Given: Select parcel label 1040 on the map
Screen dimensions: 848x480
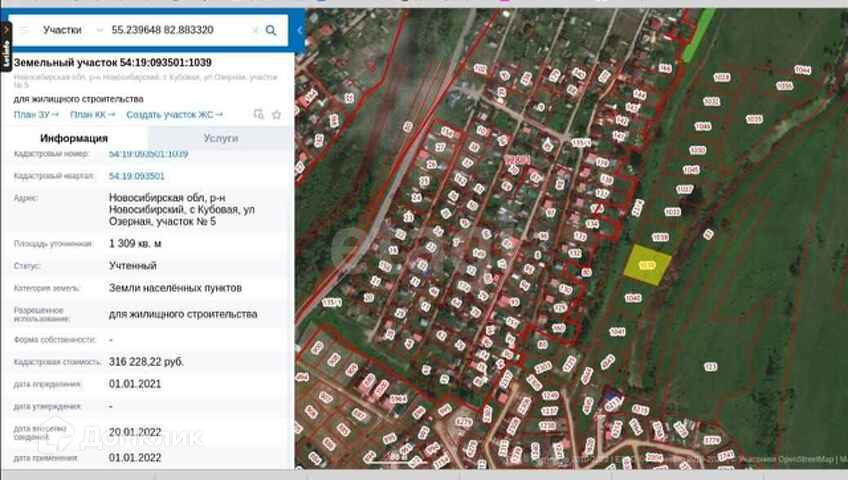Looking at the screenshot, I should (x=633, y=298).
